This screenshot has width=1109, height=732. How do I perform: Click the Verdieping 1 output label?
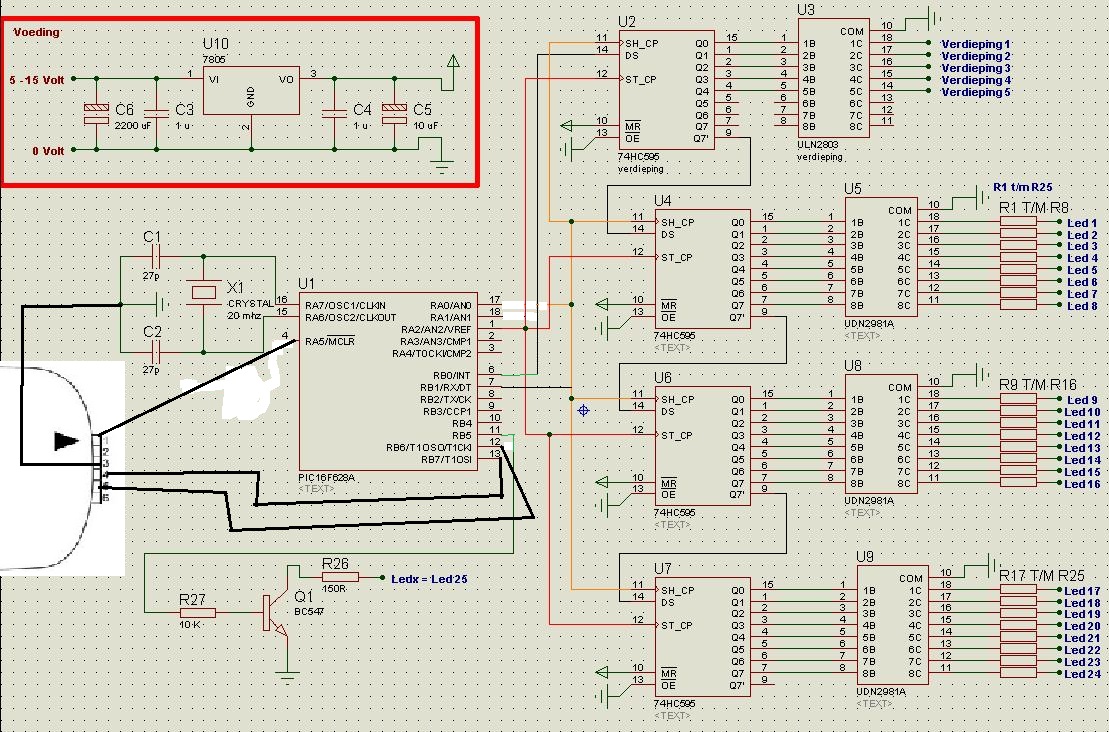point(976,45)
